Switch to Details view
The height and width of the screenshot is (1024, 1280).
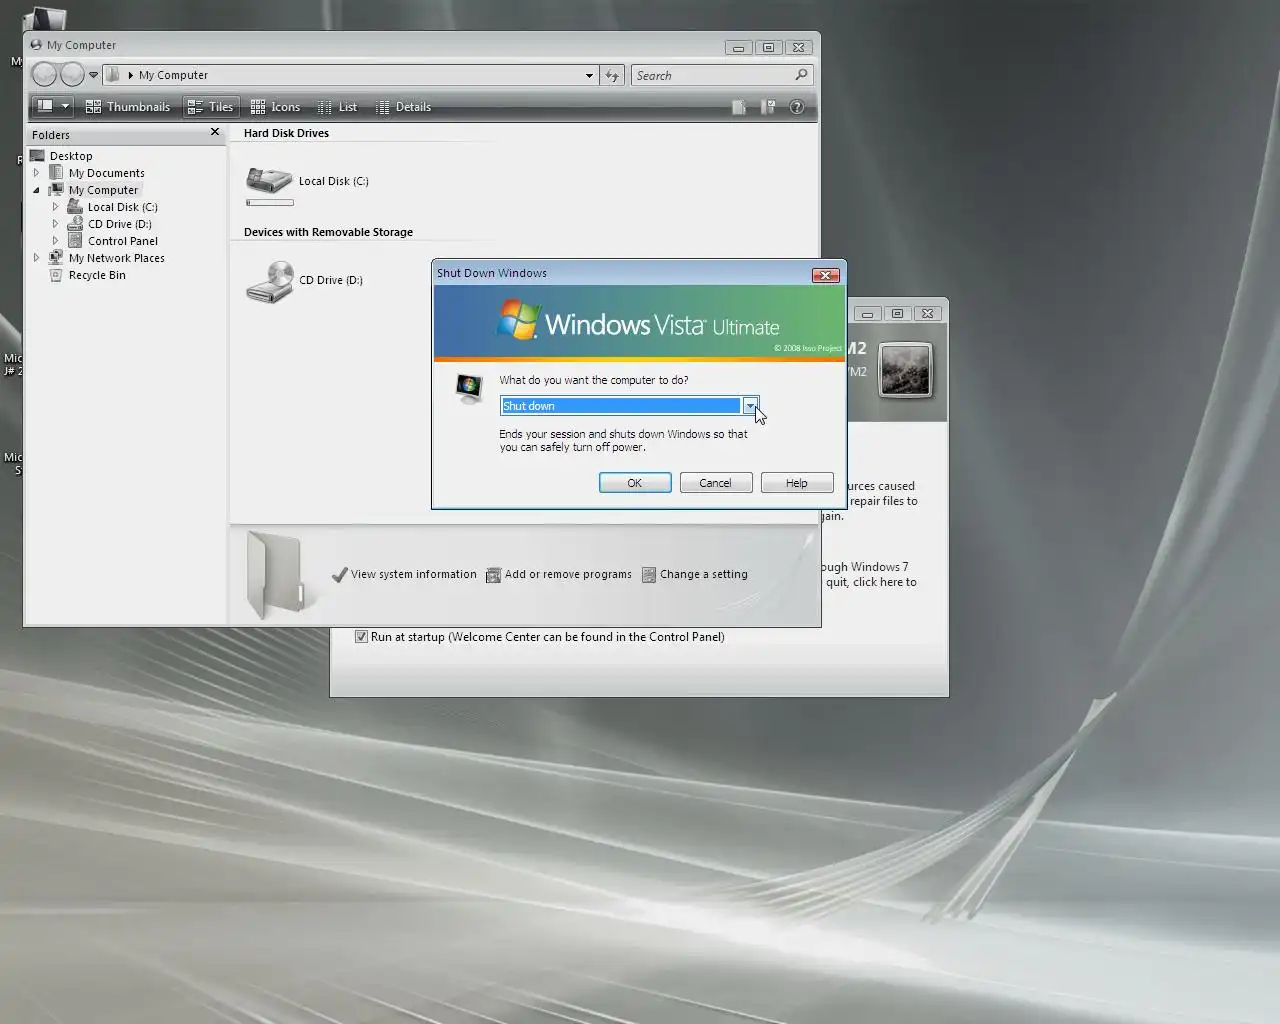[403, 107]
